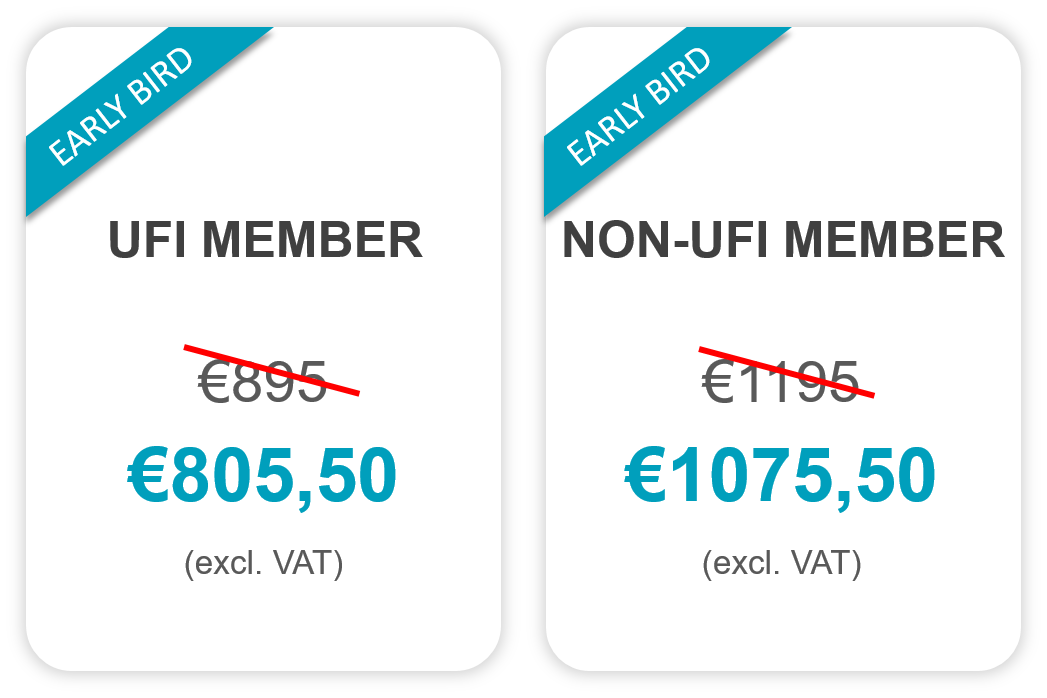The image size is (1047, 698).
Task: Click the UFI MEMBER pricing card heading
Action: [265, 240]
